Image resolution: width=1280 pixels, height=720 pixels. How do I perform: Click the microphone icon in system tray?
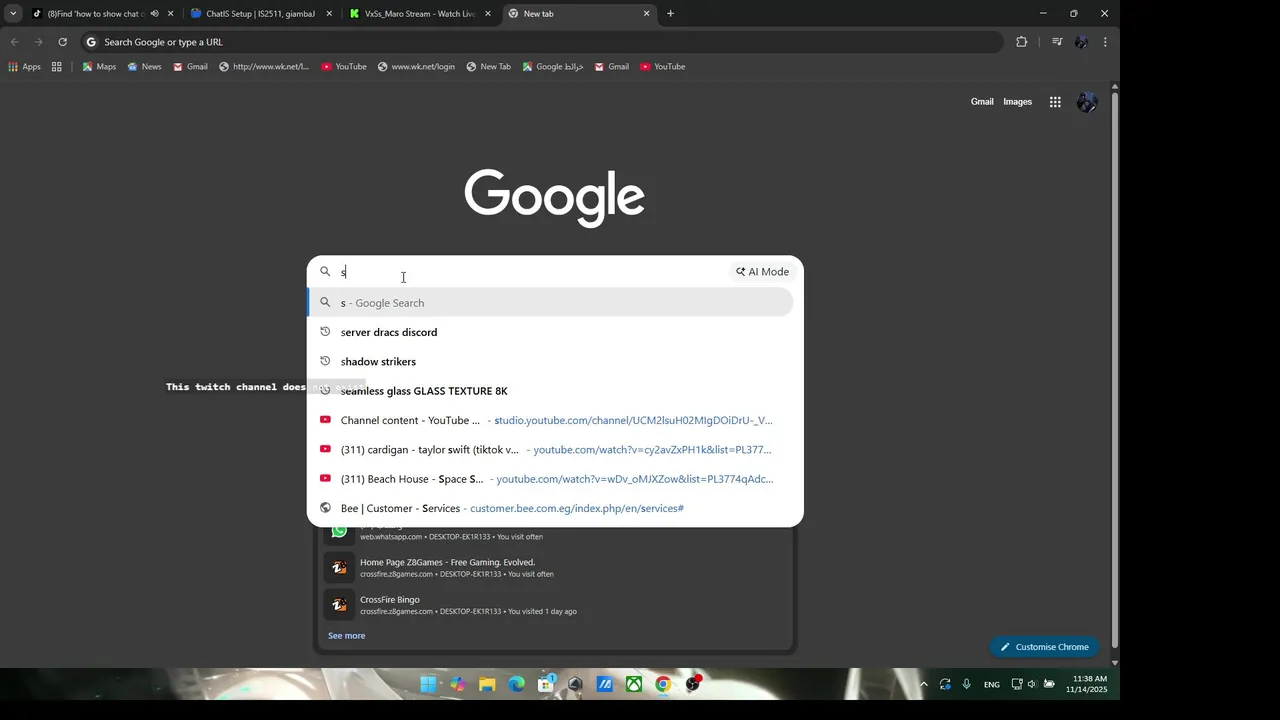966,685
